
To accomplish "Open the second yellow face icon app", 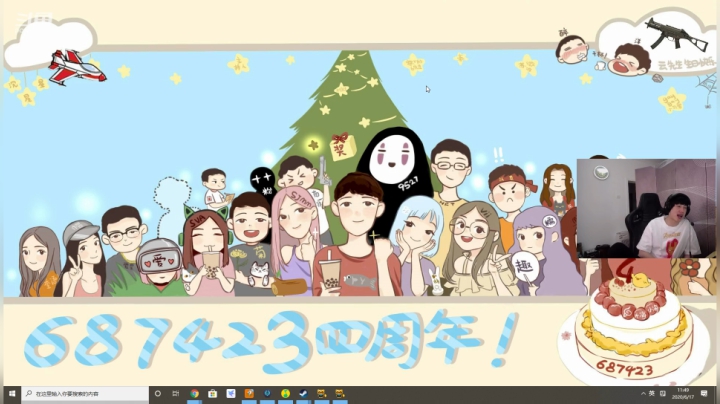I will tap(339, 393).
